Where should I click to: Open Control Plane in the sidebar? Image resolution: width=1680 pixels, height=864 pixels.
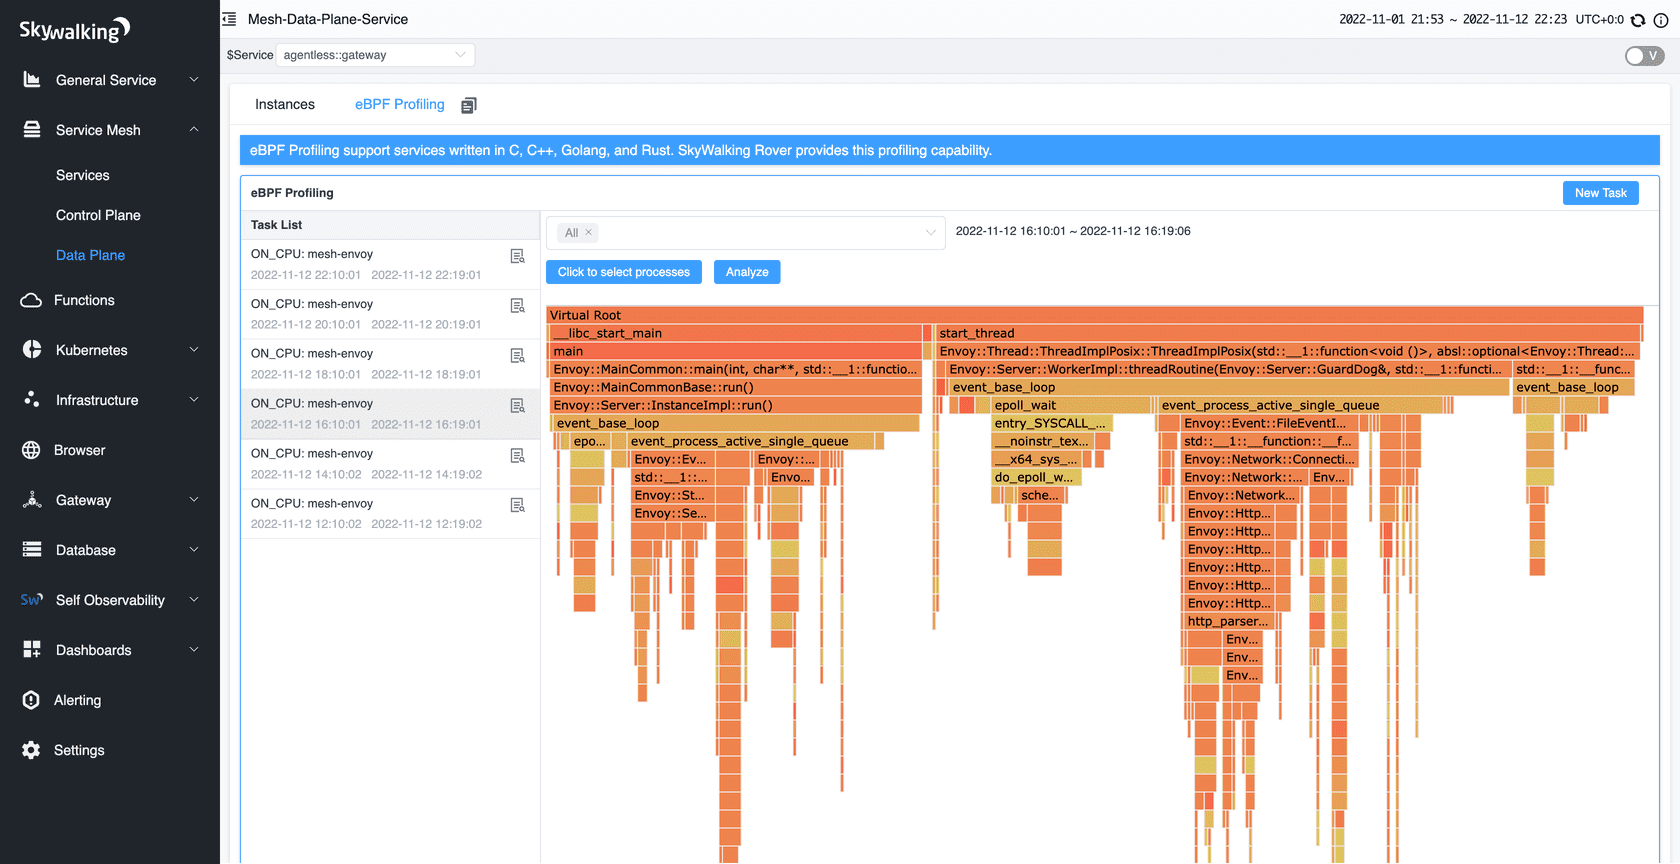98,215
